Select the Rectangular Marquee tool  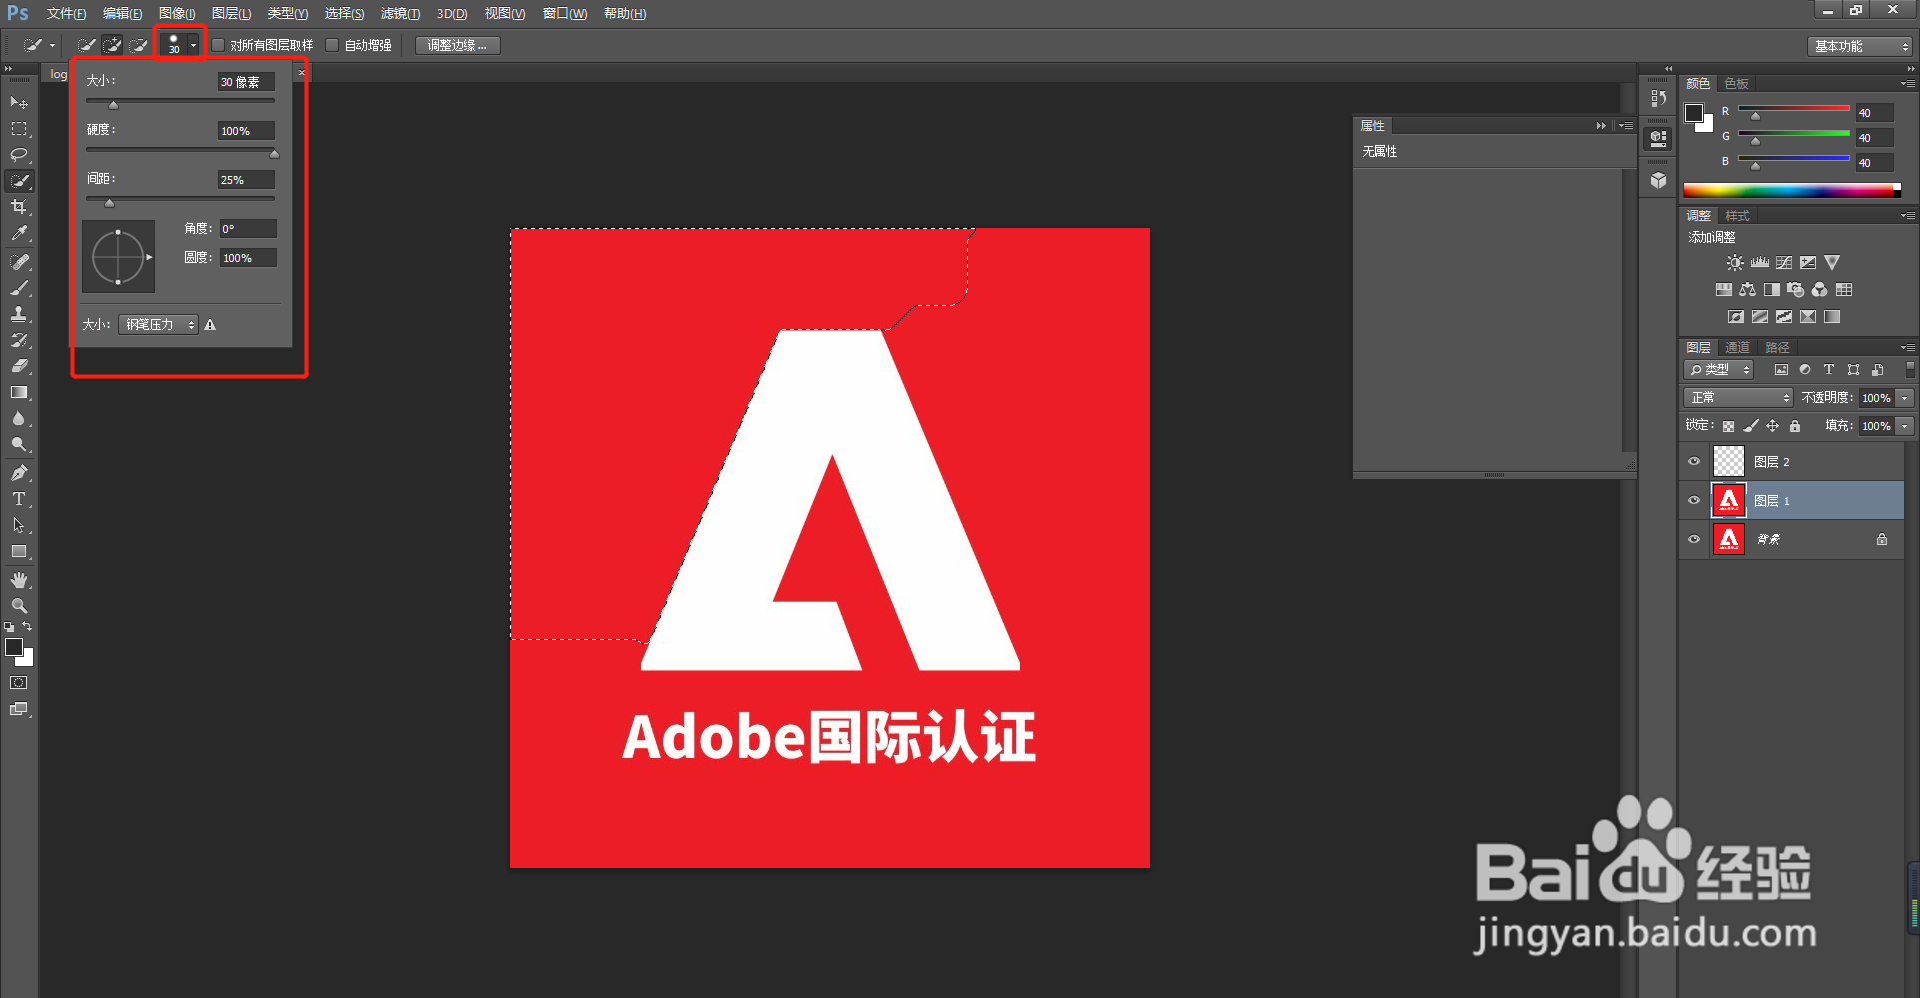pyautogui.click(x=19, y=129)
